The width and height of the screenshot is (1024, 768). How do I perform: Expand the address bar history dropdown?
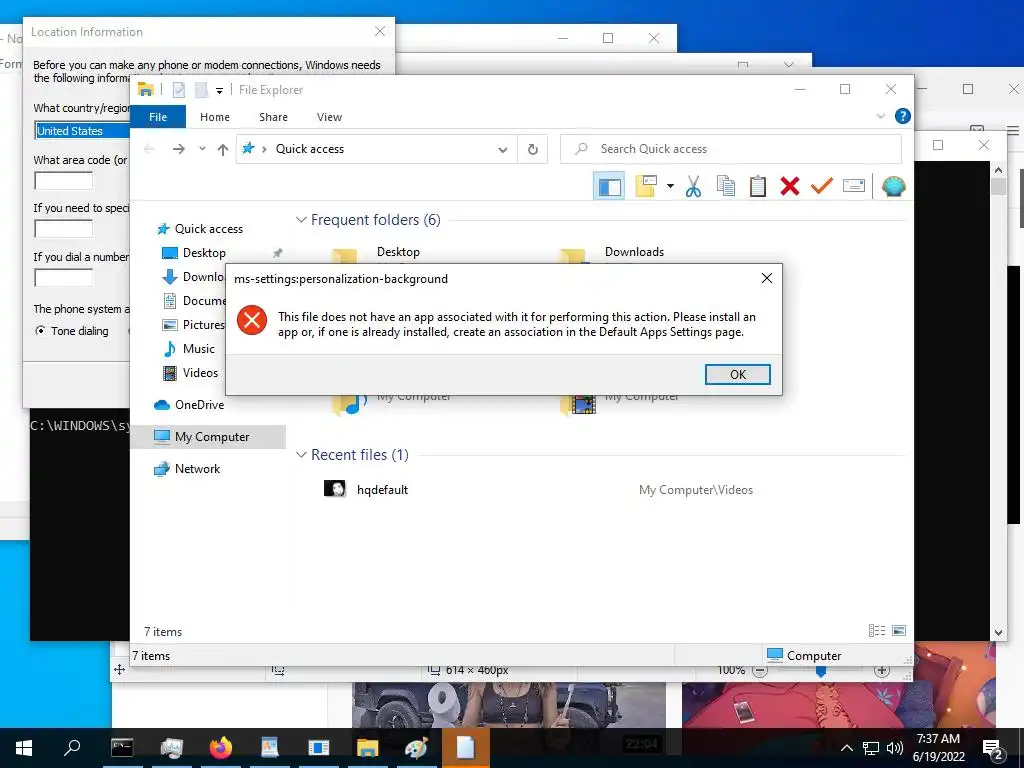502,149
